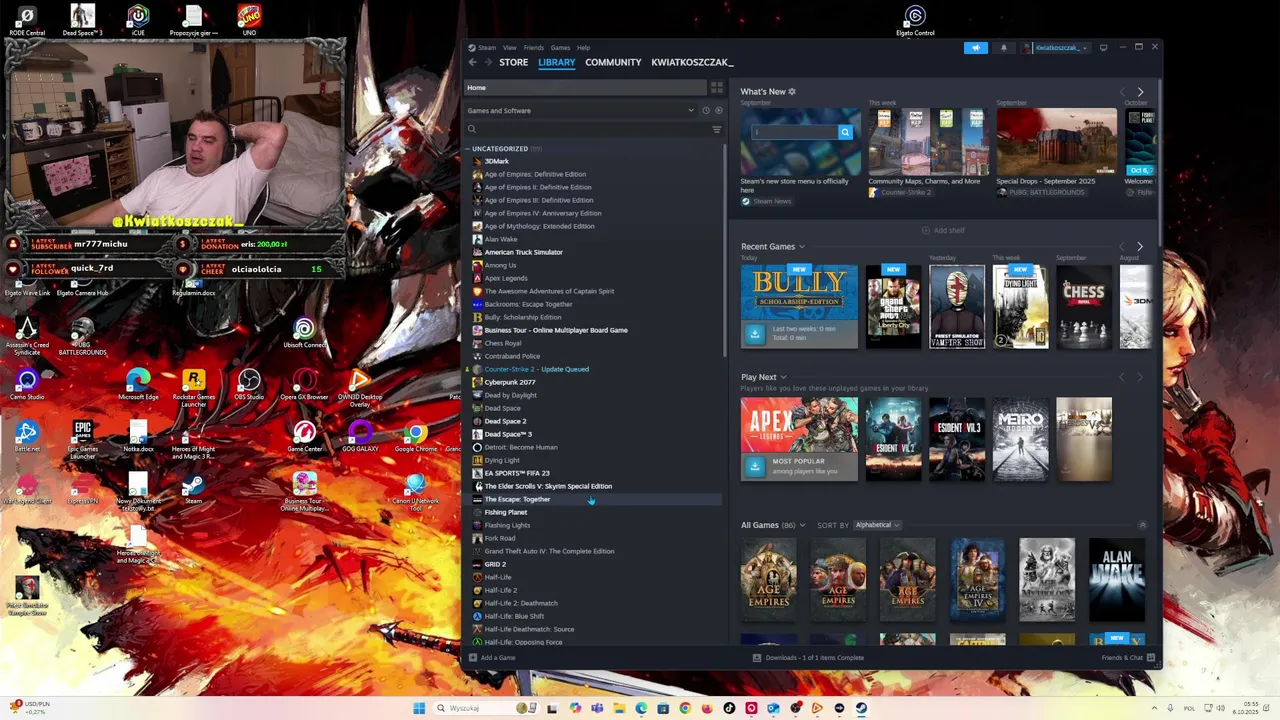Open View menu in Steam
Screen dimensions: 1280x720
(510, 47)
